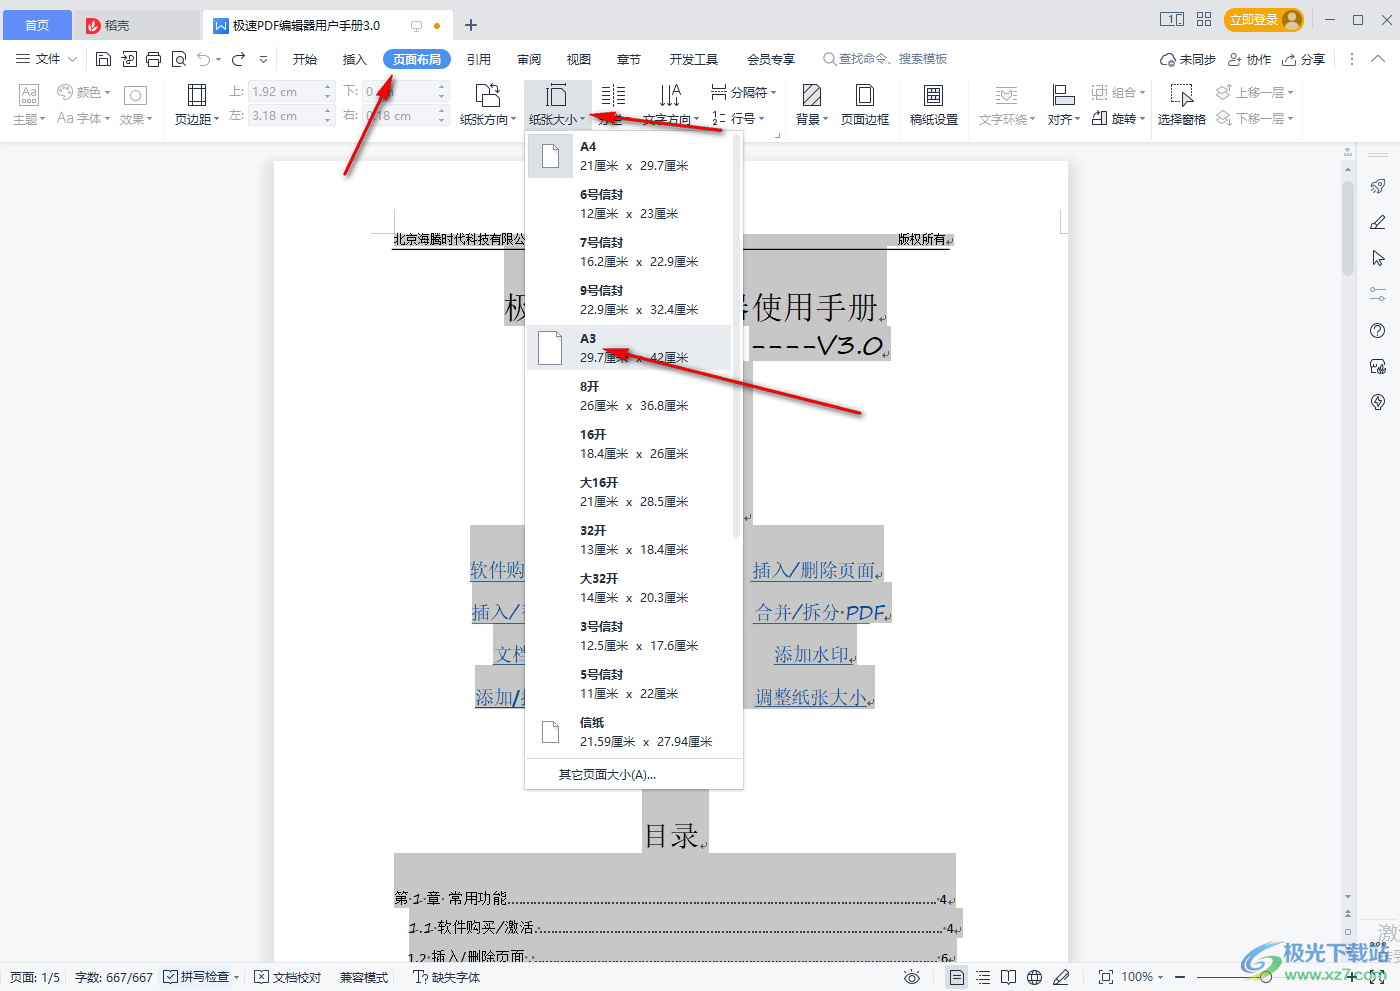The height and width of the screenshot is (991, 1400).
Task: Open 文字方向 text direction tool
Action: coord(670,104)
